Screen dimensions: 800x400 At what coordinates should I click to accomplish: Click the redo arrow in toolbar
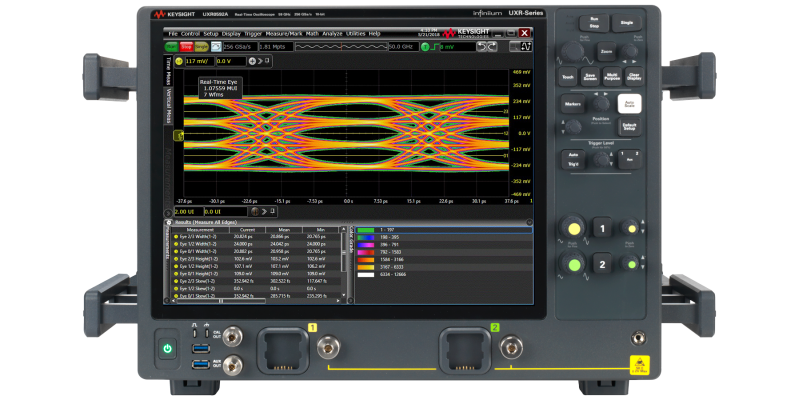[492, 47]
